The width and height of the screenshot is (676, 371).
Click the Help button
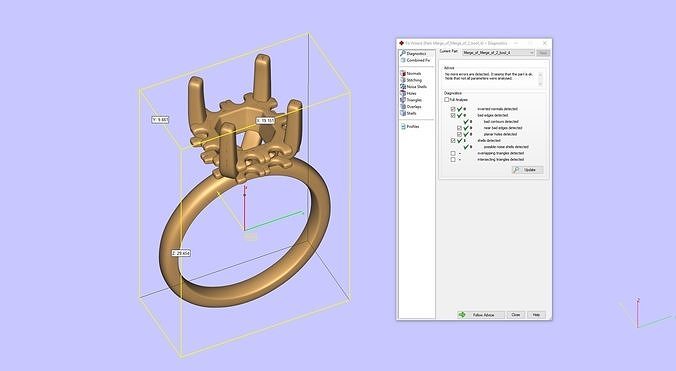536,315
